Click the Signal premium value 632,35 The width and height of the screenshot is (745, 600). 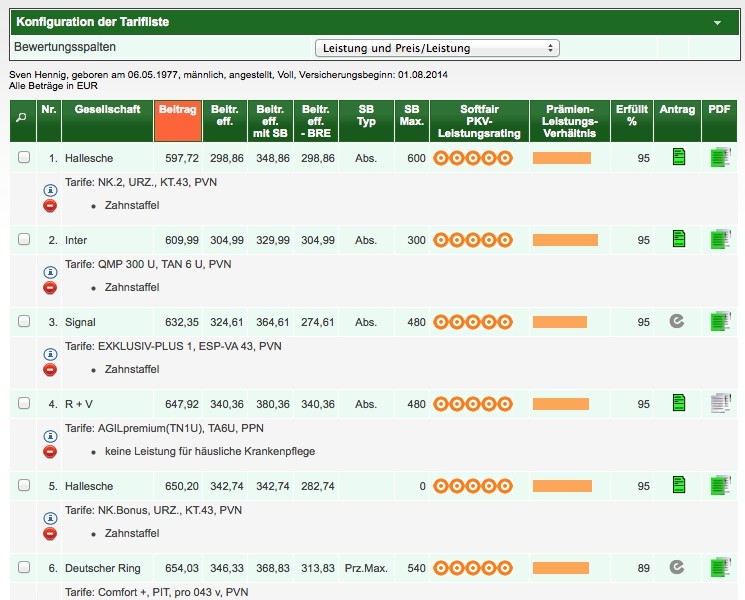(181, 322)
